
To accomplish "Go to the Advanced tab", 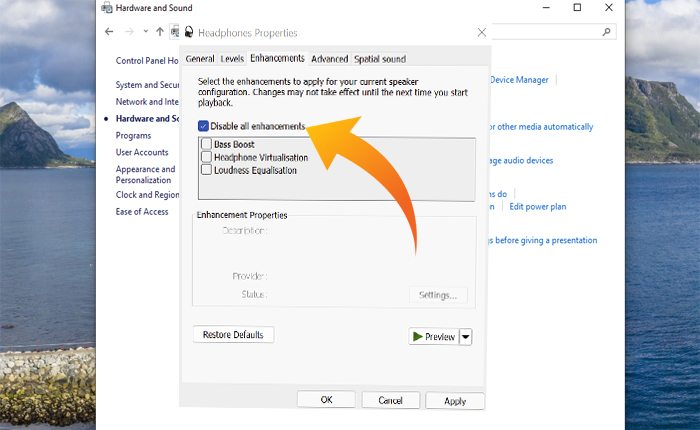I will [x=329, y=59].
